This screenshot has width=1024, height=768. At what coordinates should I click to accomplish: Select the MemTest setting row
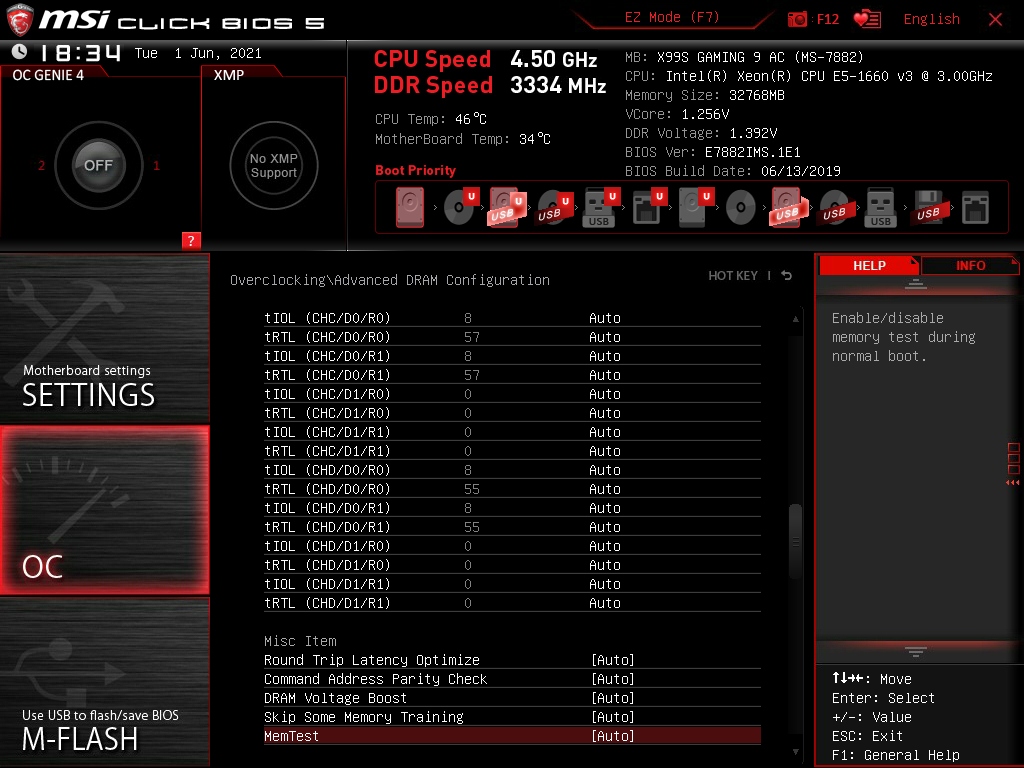(512, 735)
